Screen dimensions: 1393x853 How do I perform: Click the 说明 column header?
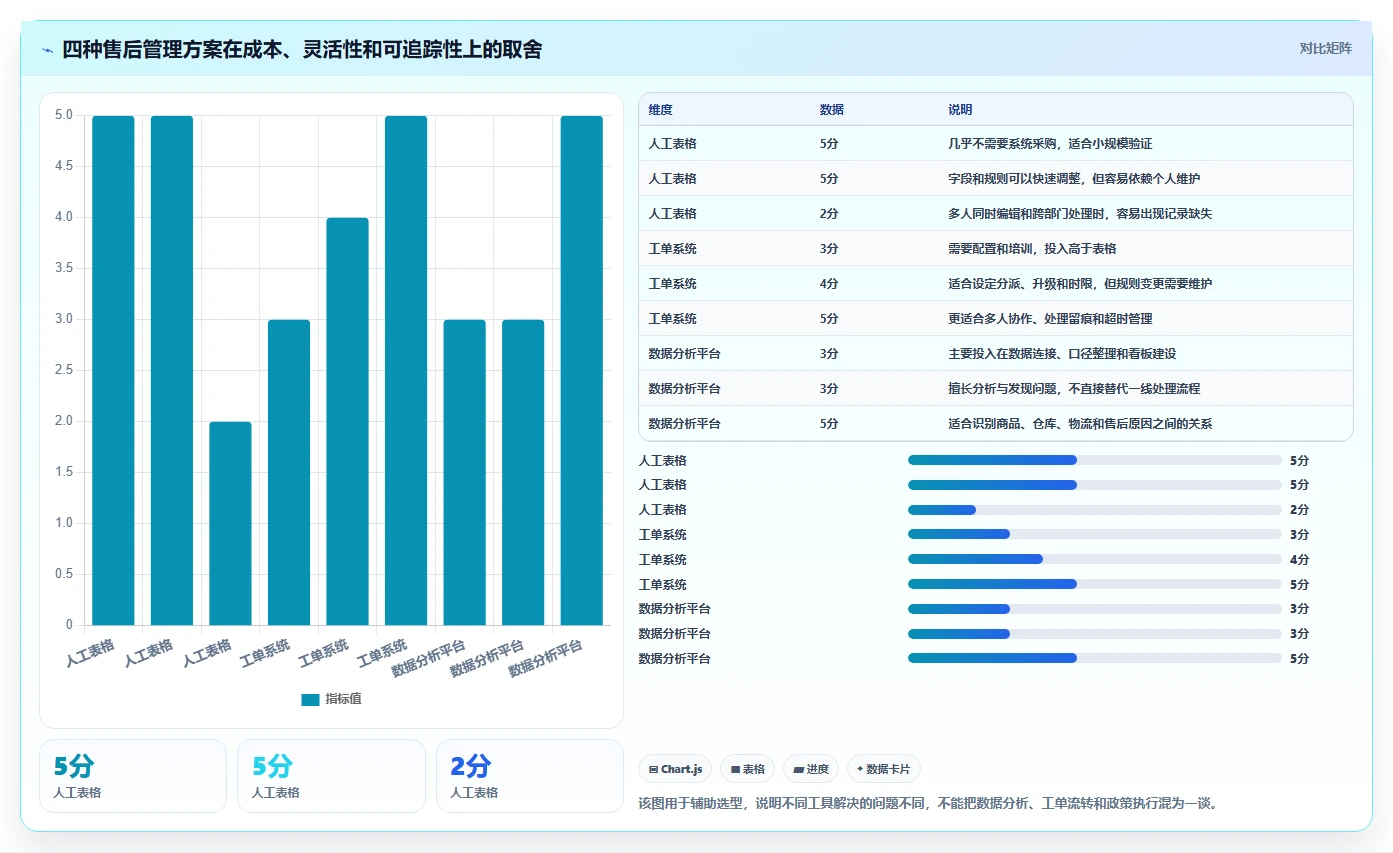coord(960,110)
